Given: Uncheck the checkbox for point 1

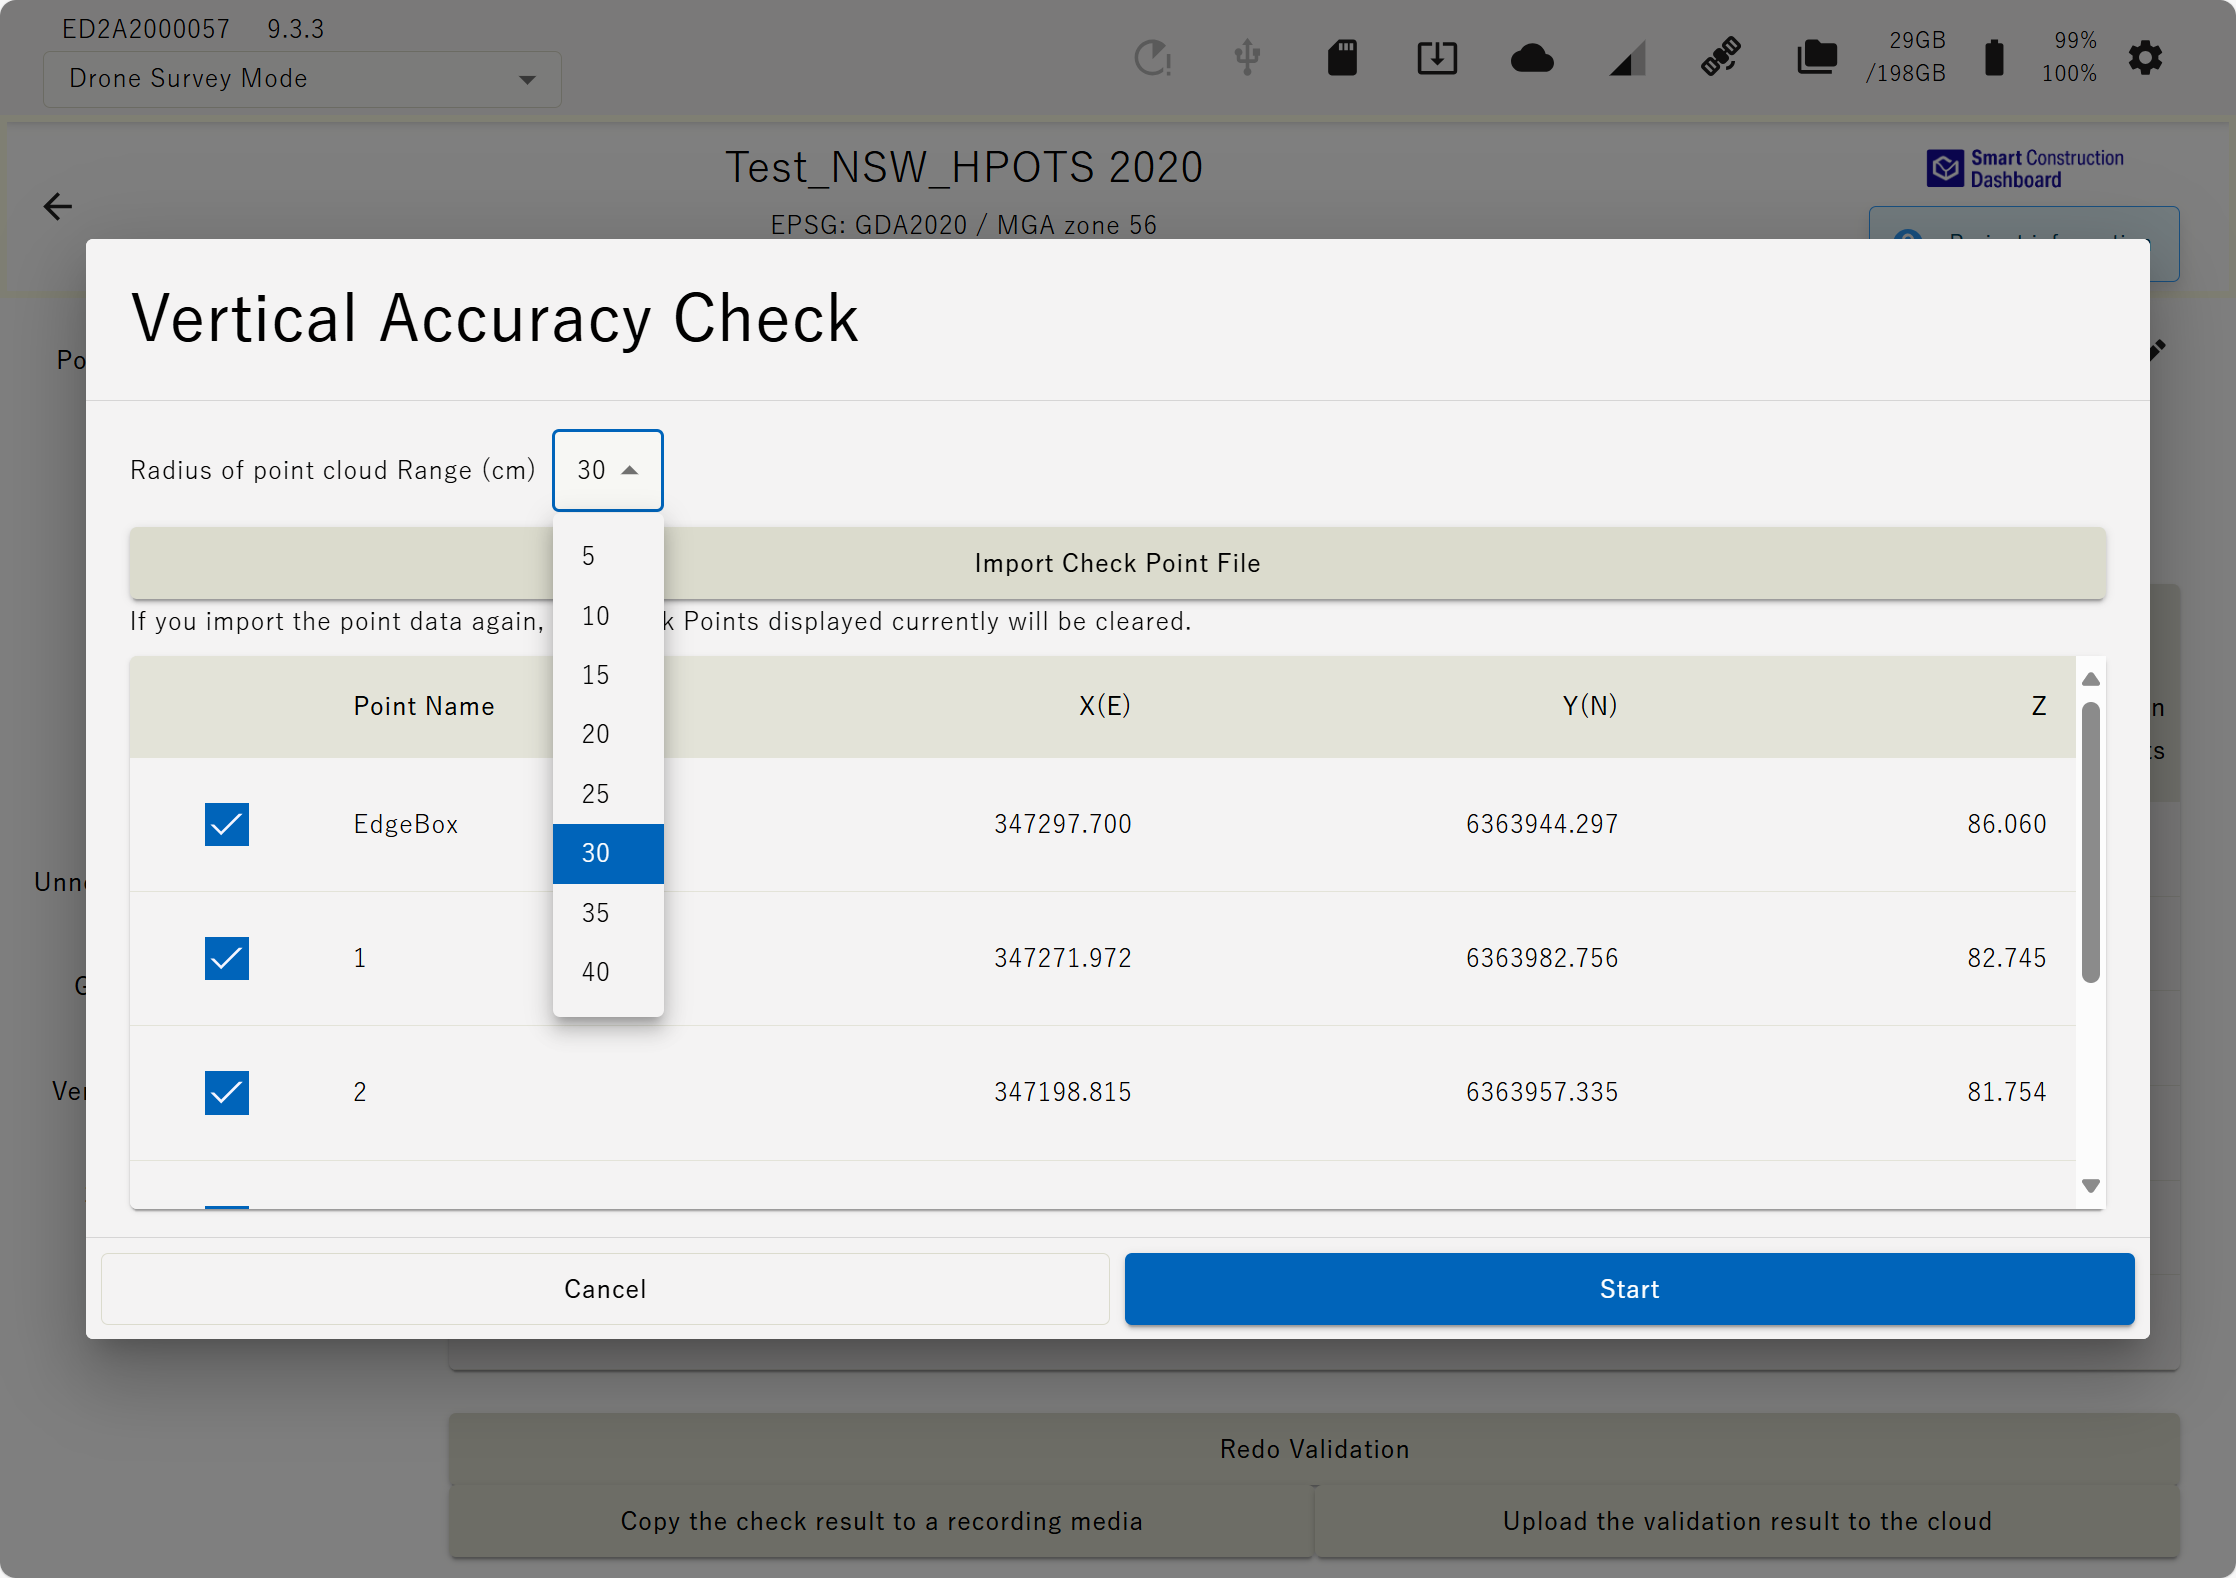Looking at the screenshot, I should 227,958.
